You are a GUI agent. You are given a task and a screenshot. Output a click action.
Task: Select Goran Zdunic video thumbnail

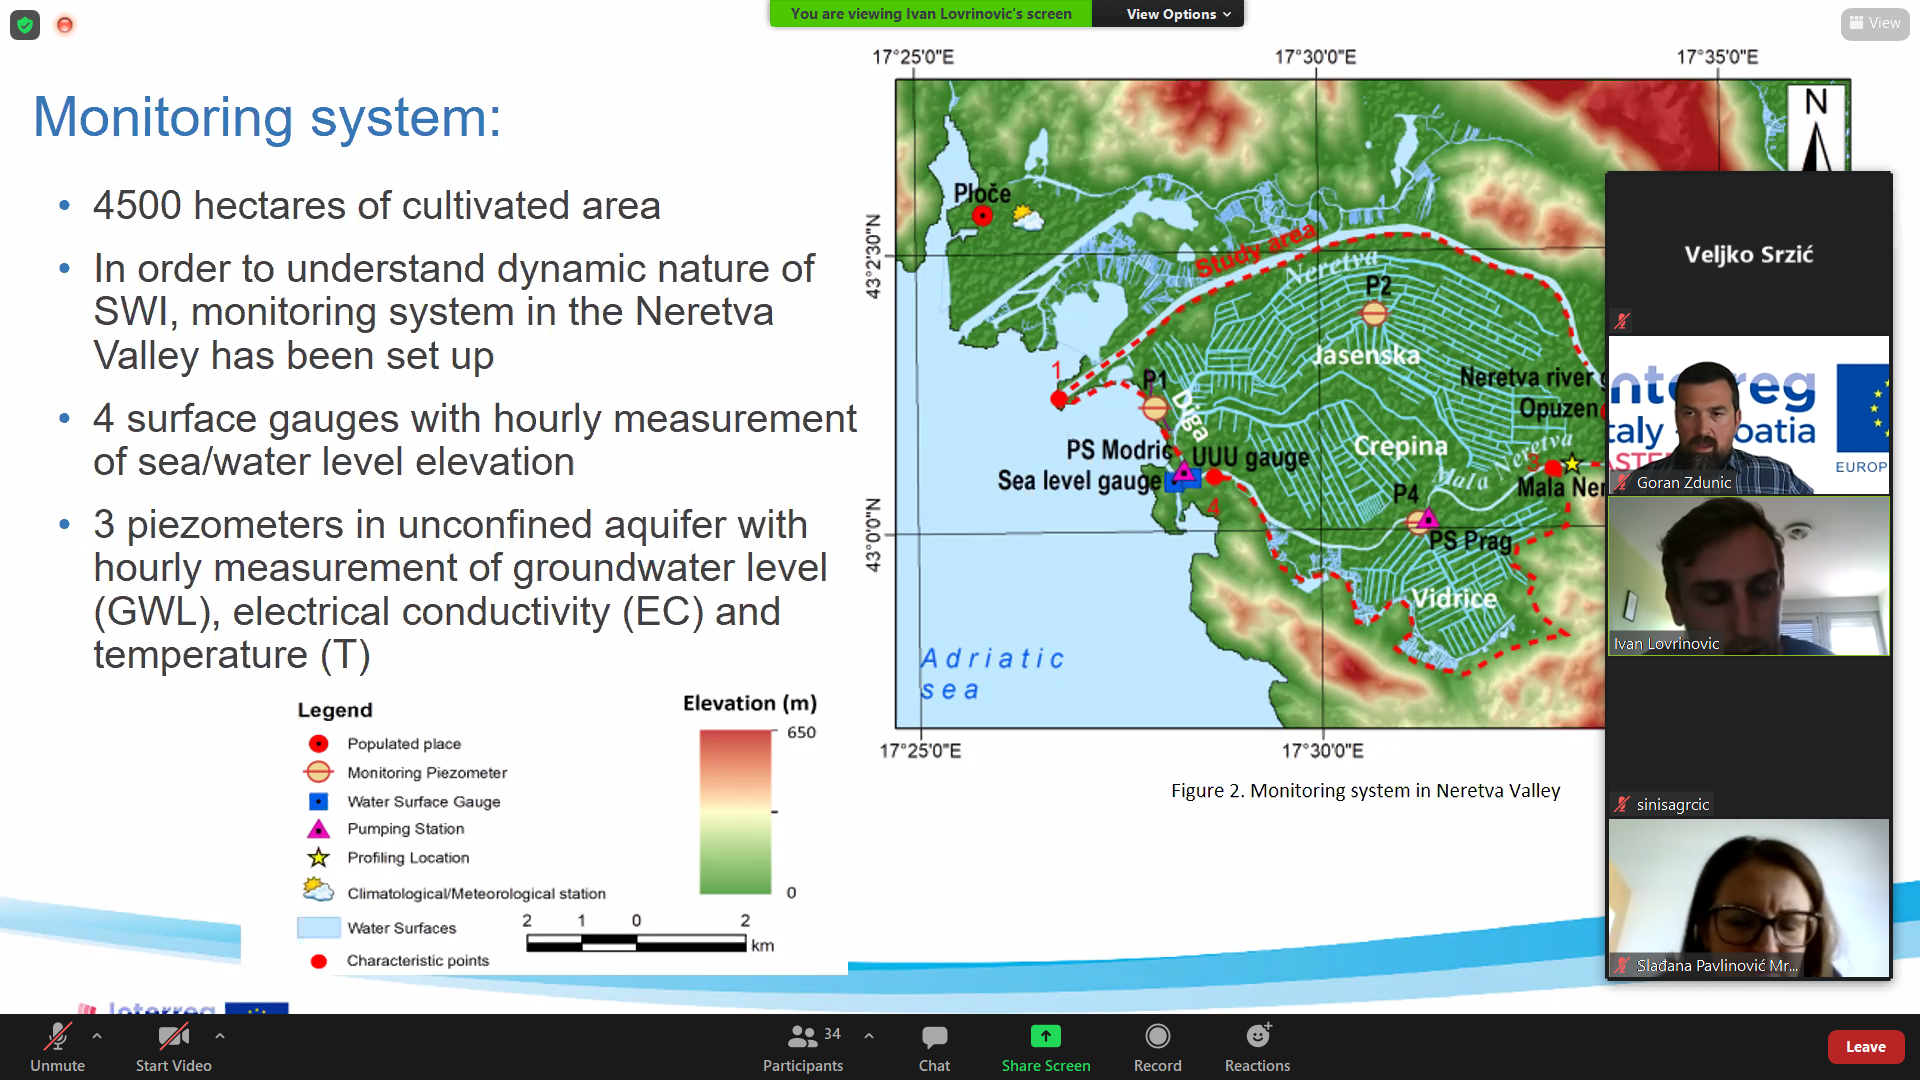pos(1748,415)
